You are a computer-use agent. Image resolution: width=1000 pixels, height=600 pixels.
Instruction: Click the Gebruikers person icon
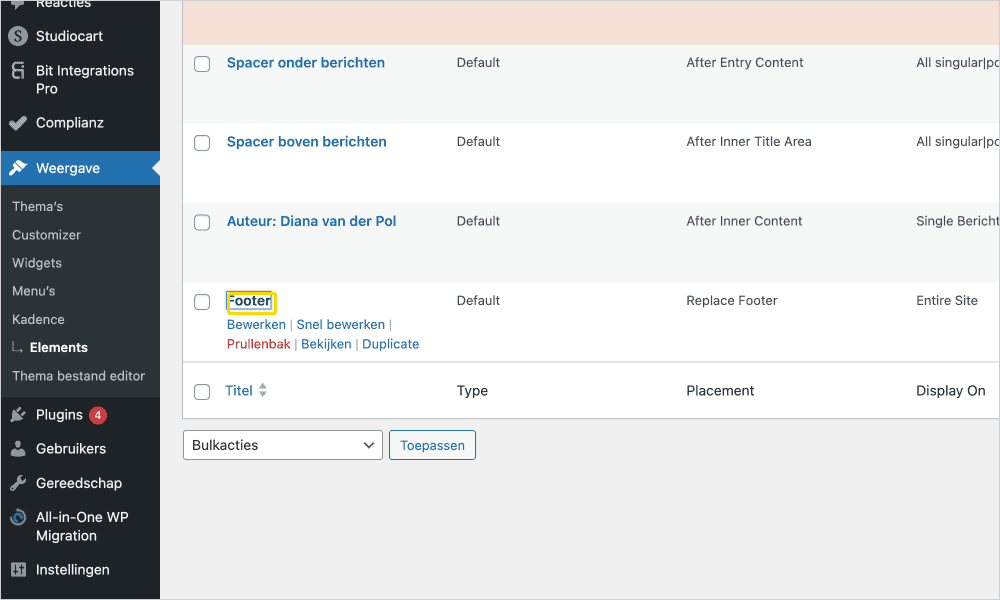click(x=18, y=449)
